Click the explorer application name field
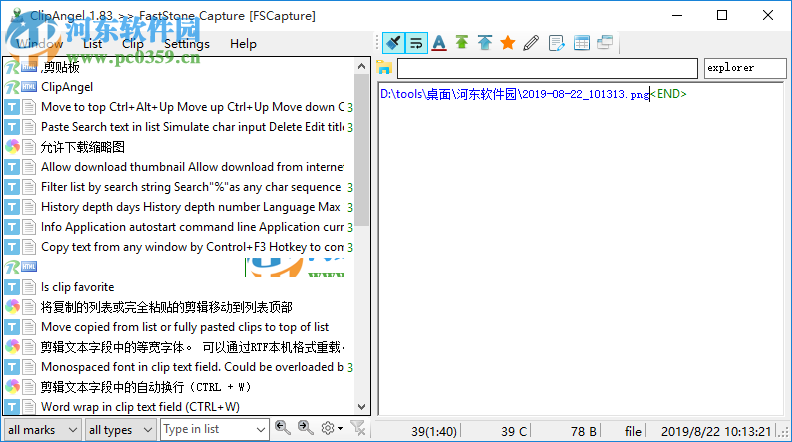792x442 pixels. point(745,68)
